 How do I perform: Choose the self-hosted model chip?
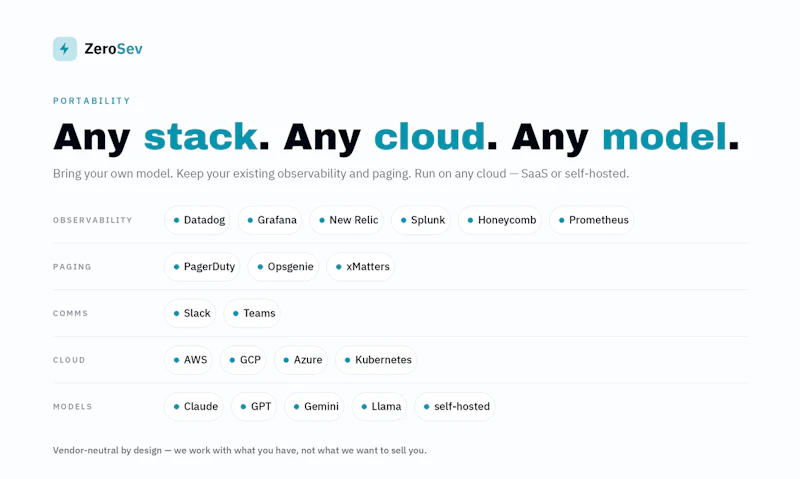tap(455, 407)
